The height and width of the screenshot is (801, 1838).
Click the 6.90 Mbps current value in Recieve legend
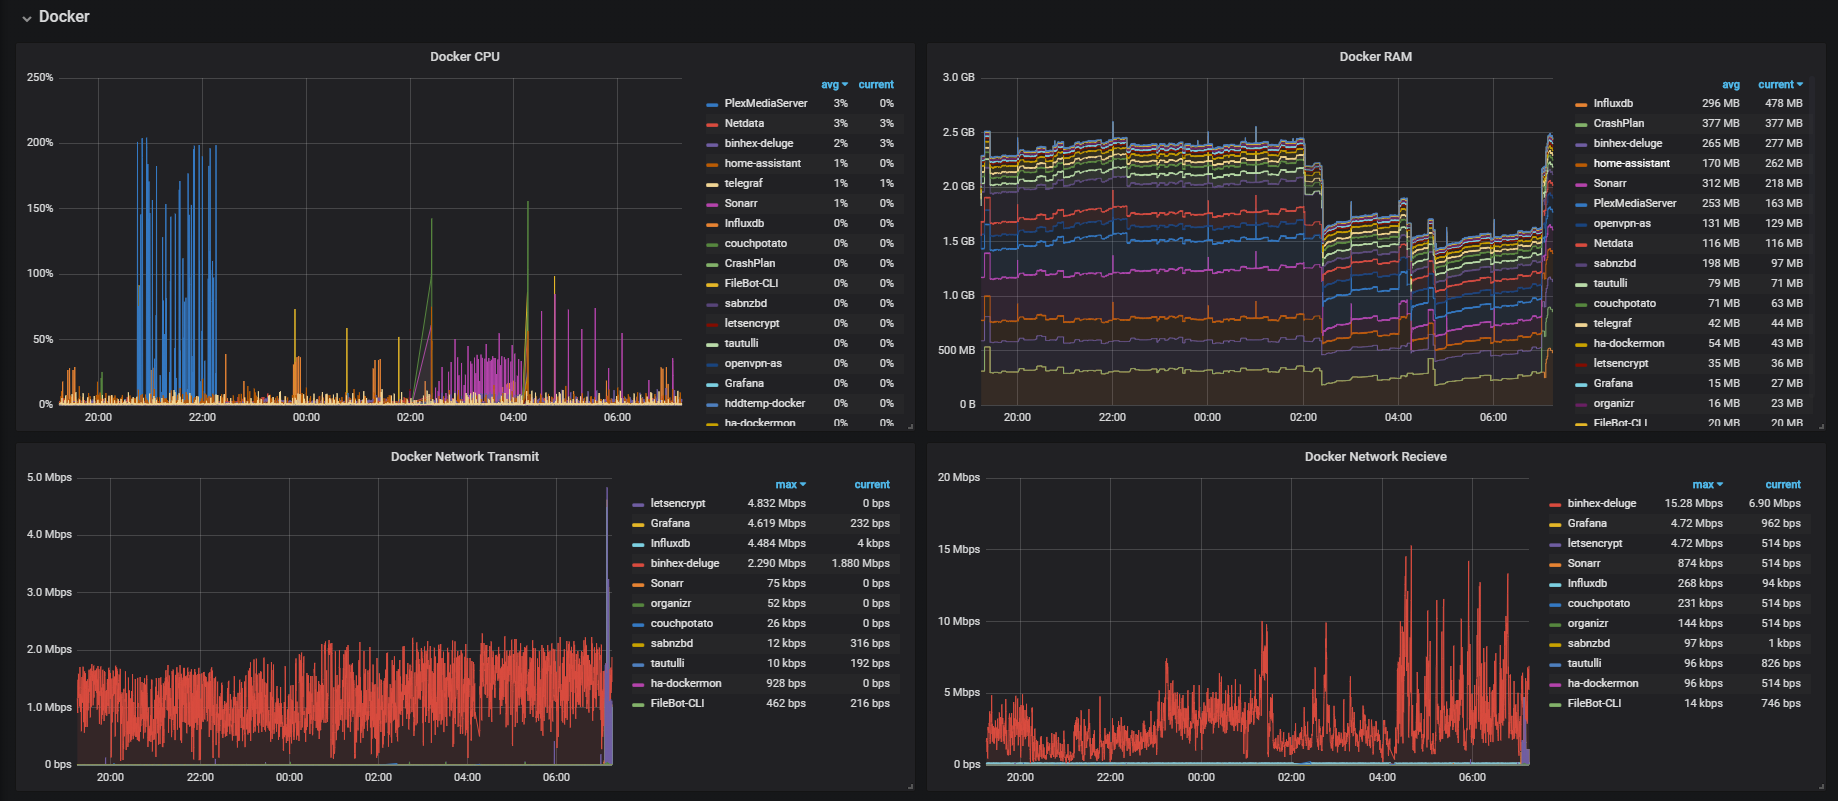(1775, 504)
